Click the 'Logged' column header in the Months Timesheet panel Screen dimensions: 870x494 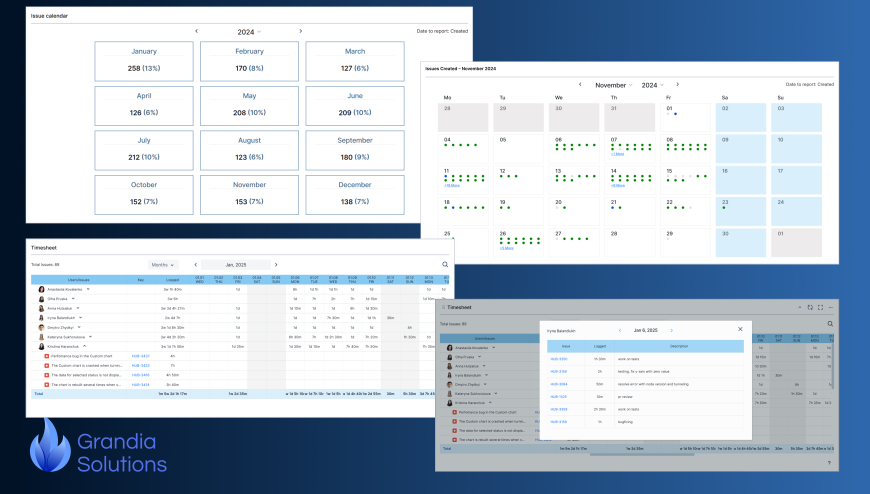172,280
